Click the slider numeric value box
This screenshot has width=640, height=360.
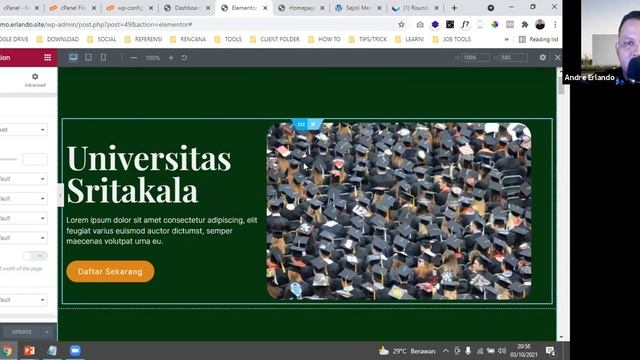pos(35,160)
